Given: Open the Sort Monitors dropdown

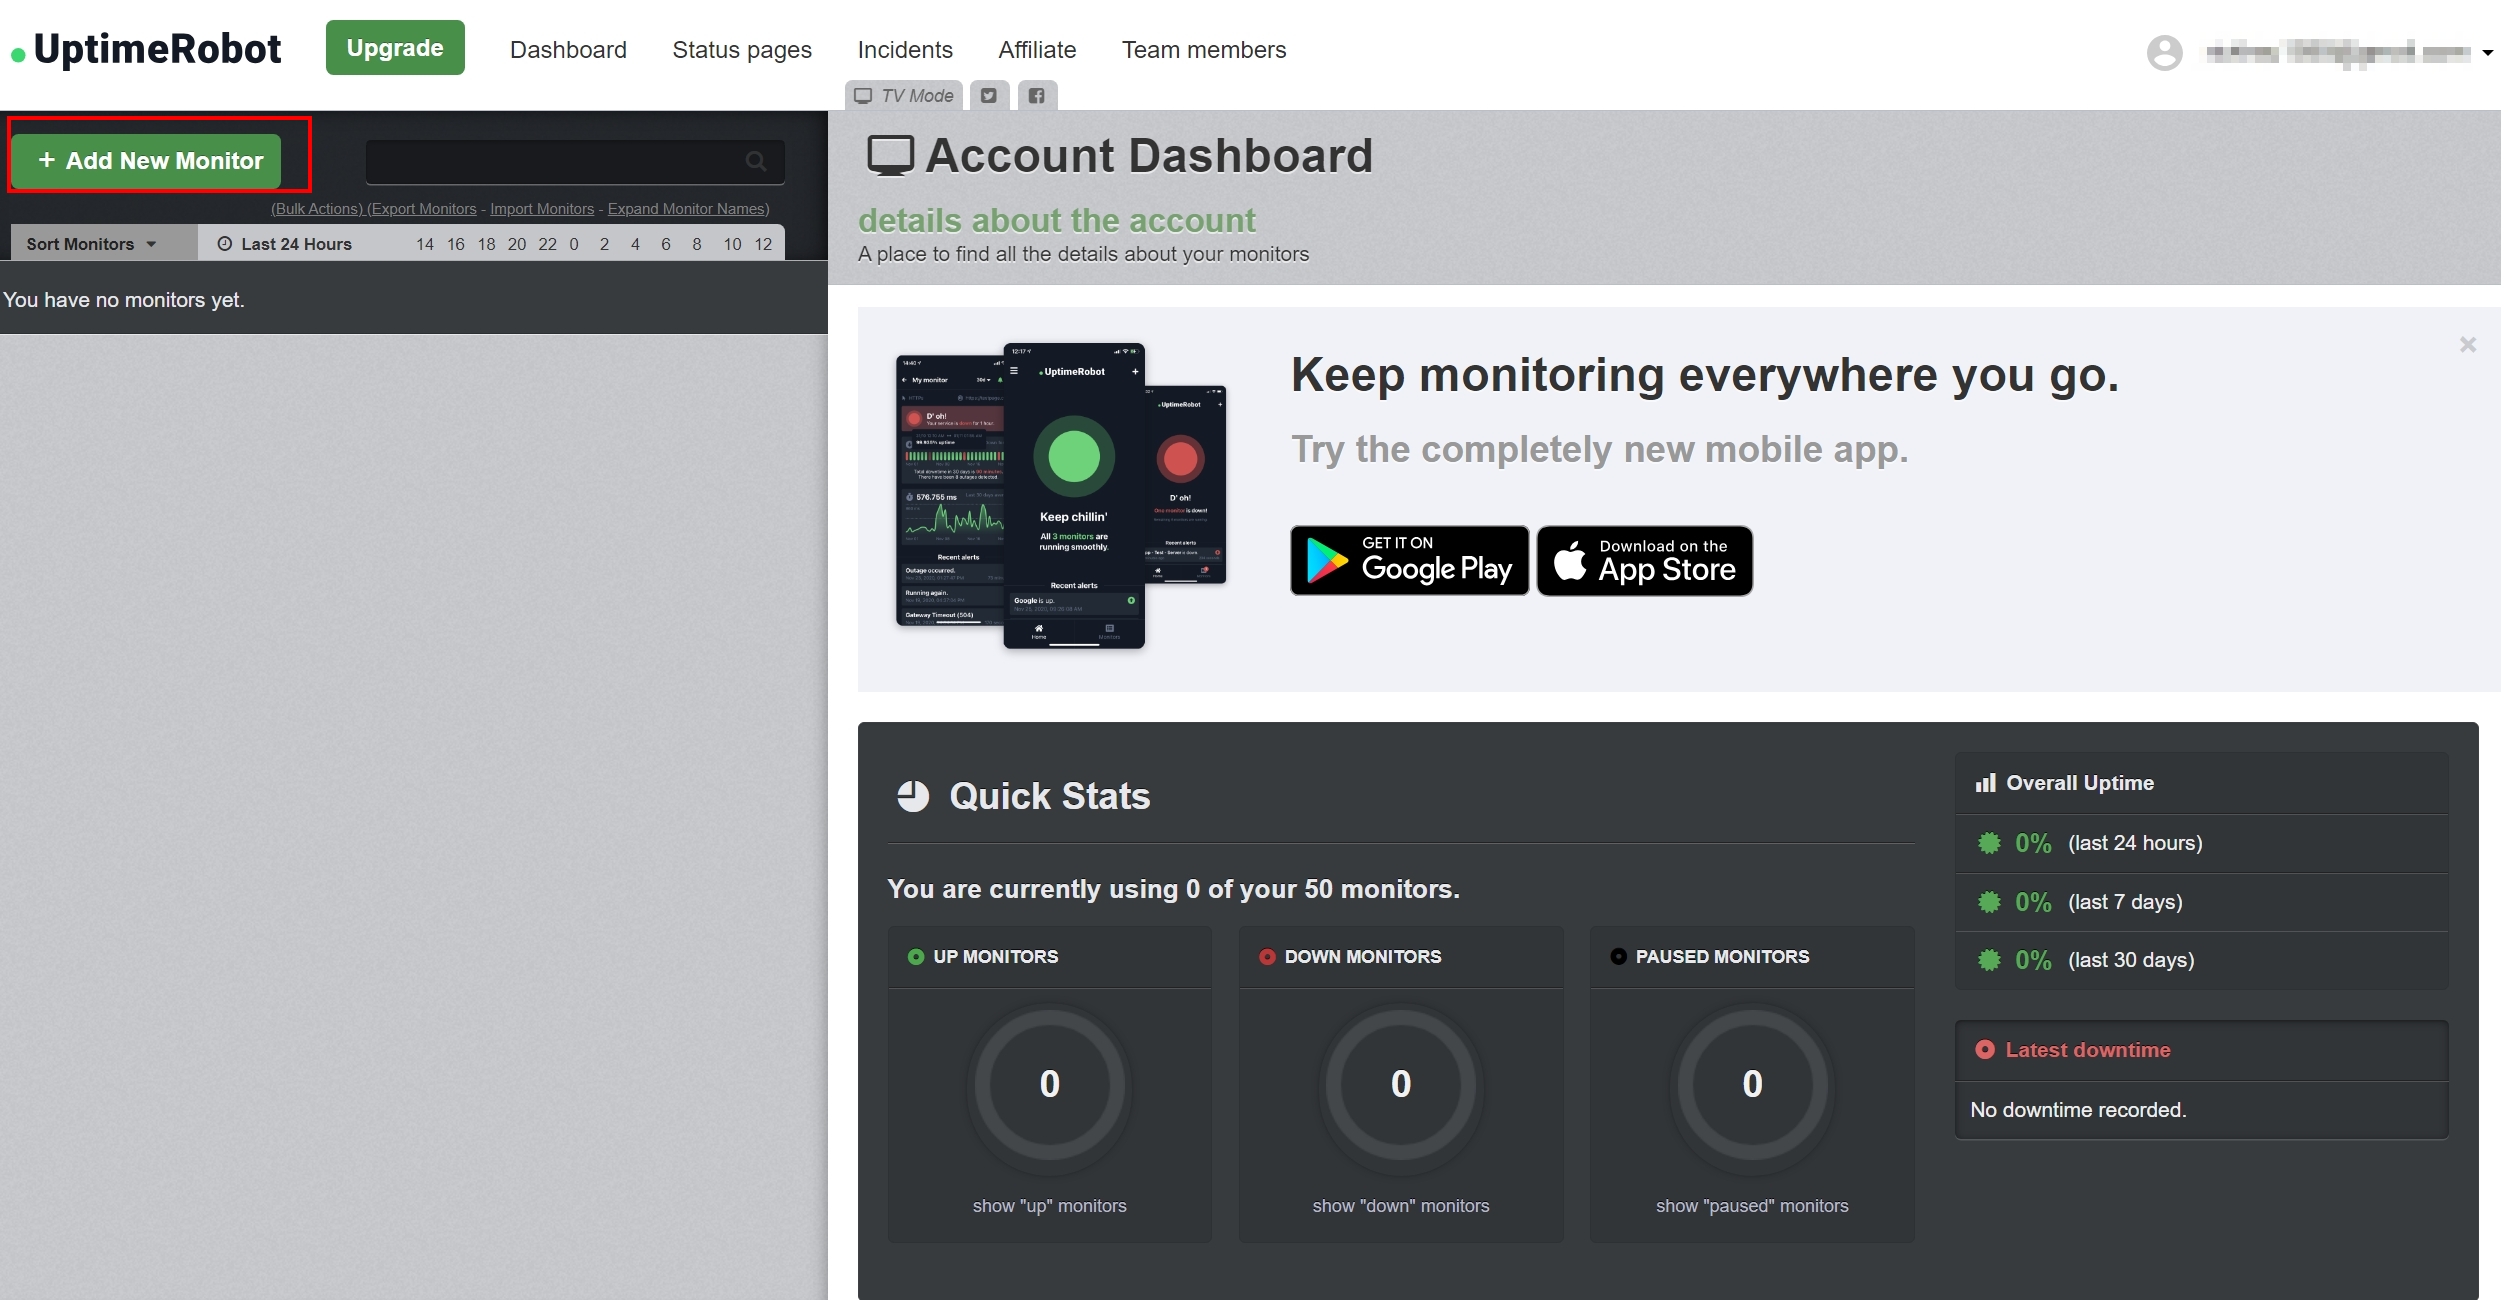Looking at the screenshot, I should point(92,244).
